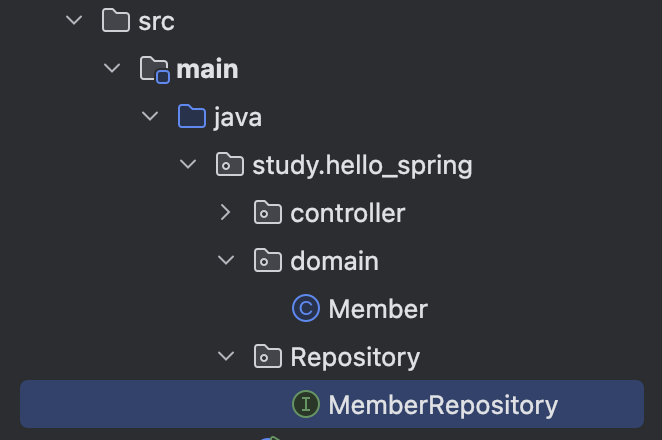Image resolution: width=662 pixels, height=440 pixels.
Task: Click the src folder icon
Action: pyautogui.click(x=117, y=21)
